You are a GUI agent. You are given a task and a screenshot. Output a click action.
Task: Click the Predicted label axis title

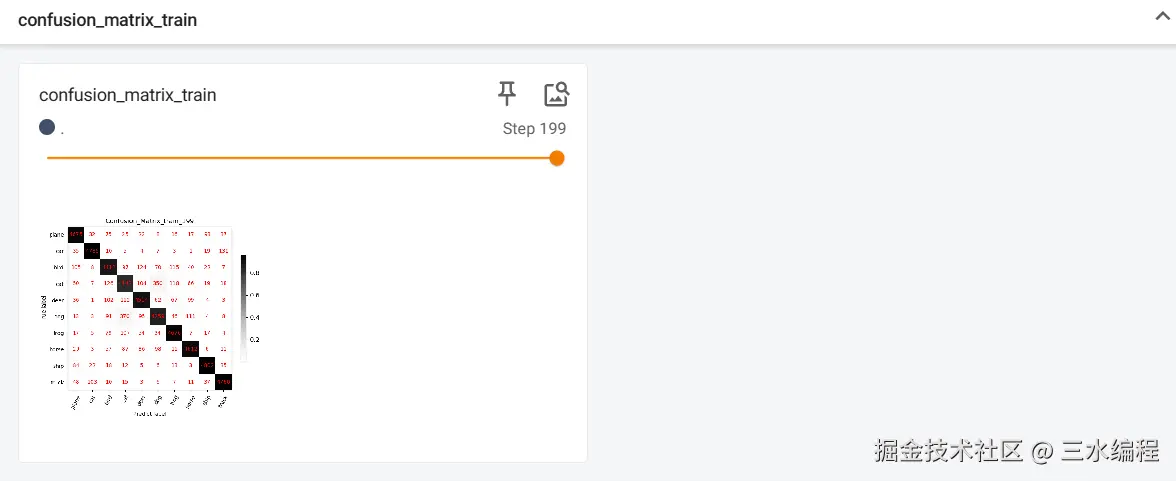[x=150, y=414]
